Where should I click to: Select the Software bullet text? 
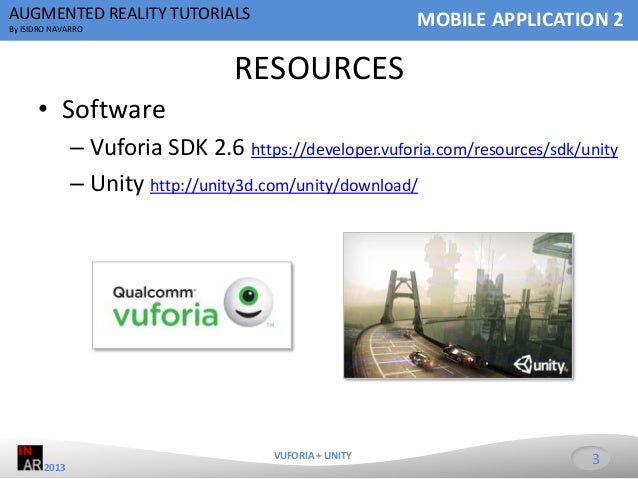click(114, 109)
